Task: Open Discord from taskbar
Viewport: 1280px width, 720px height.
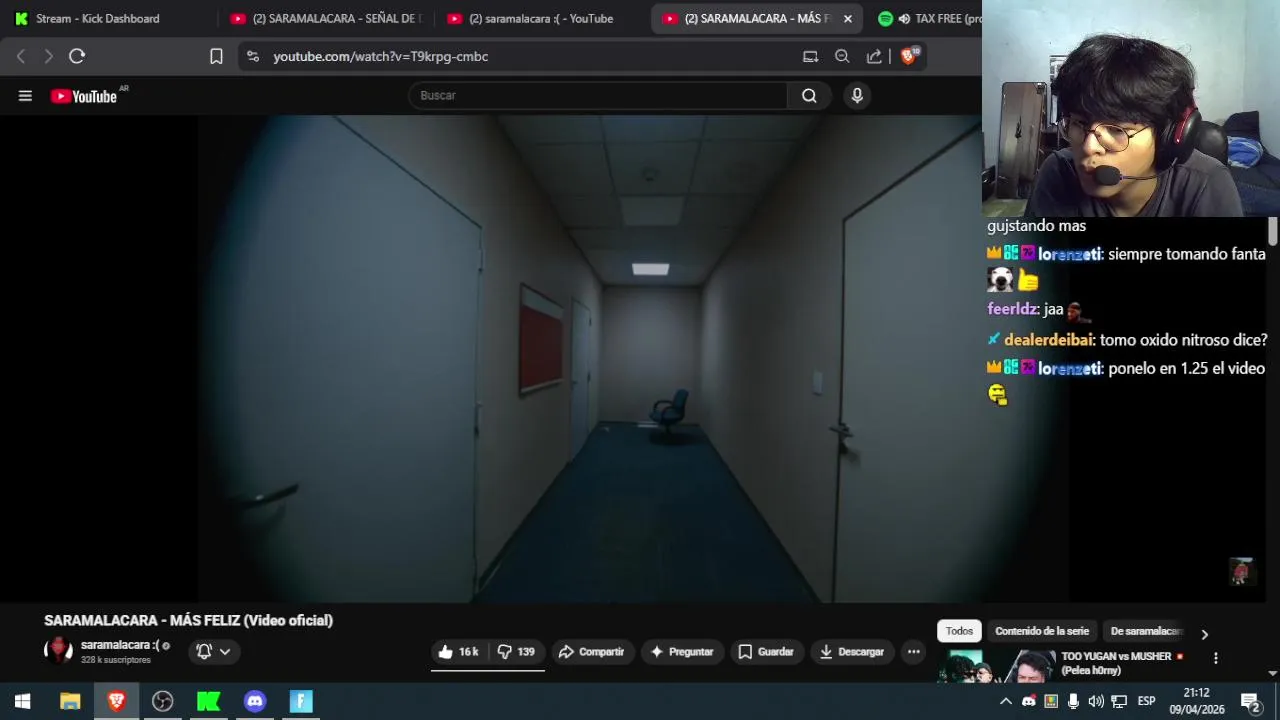Action: pyautogui.click(x=255, y=701)
